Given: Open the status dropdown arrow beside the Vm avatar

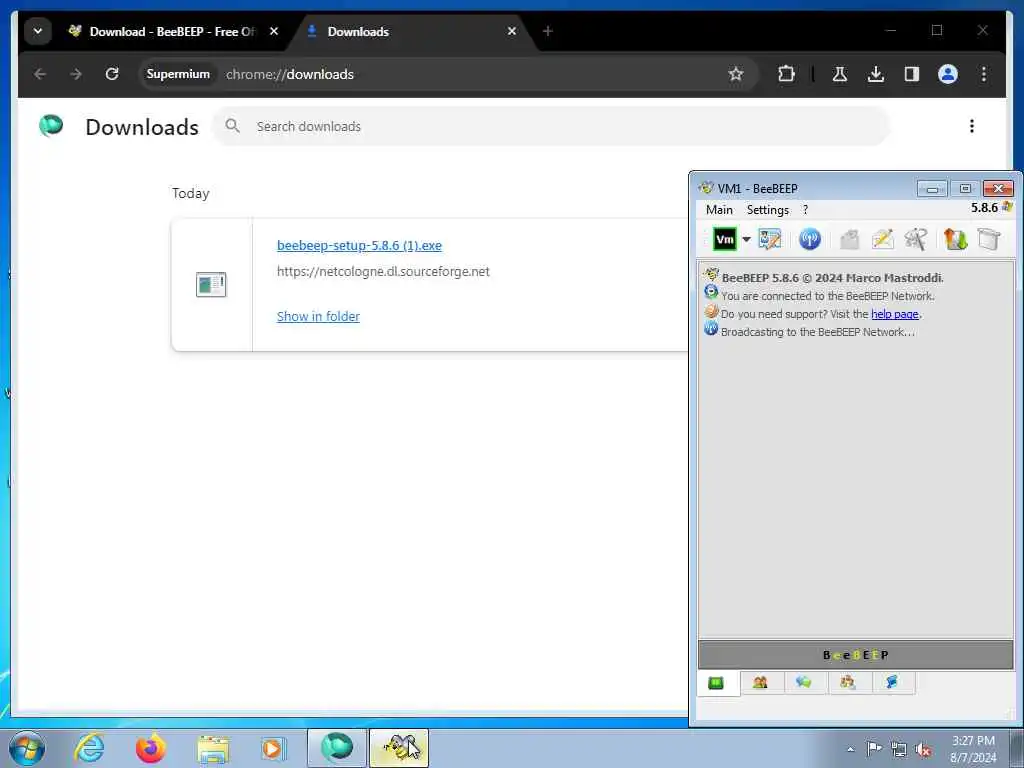Looking at the screenshot, I should 746,240.
